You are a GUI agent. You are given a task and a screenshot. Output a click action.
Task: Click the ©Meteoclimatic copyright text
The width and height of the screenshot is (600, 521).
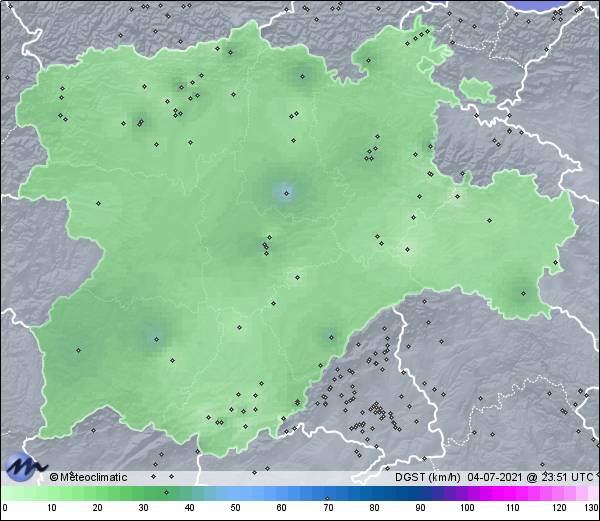[88, 477]
